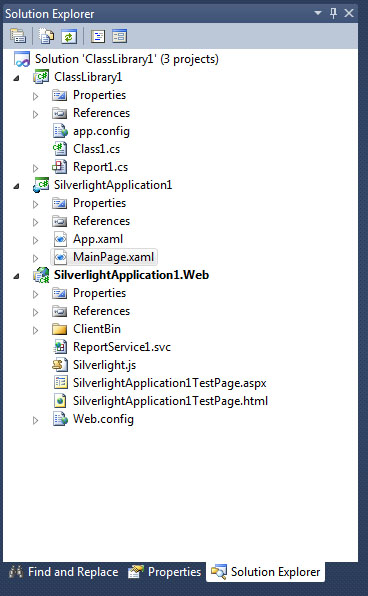This screenshot has width=368, height=596.
Task: Click References folder icon under ClassLibrary1
Action: click(x=59, y=113)
